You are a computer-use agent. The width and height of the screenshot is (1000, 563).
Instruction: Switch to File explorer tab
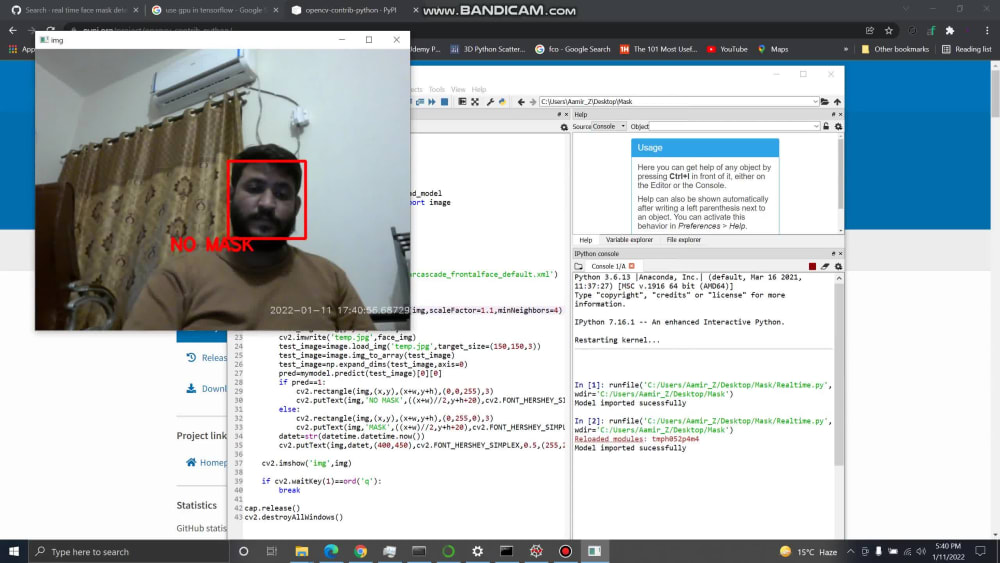(x=684, y=240)
